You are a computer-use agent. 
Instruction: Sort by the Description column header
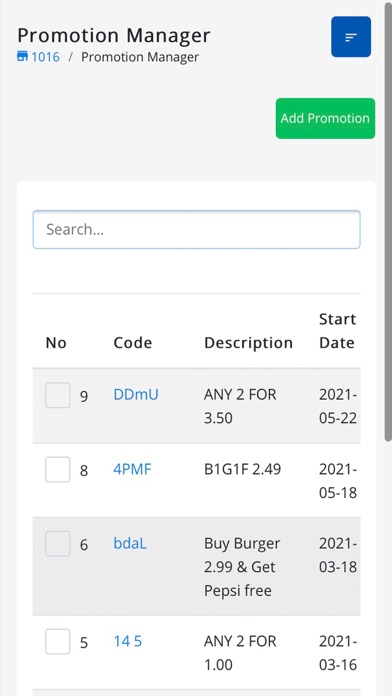coord(249,343)
